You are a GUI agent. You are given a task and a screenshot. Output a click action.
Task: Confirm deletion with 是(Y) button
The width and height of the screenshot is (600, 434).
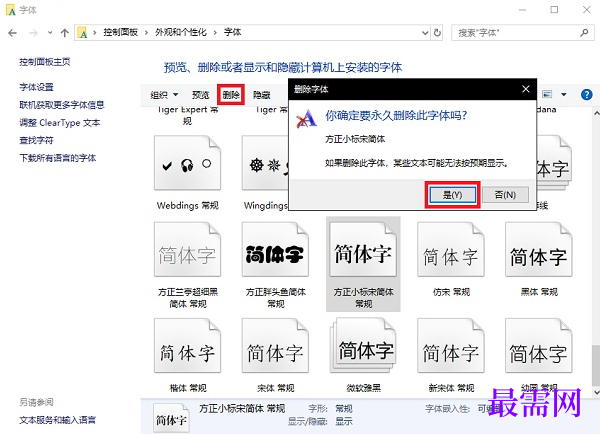(x=453, y=195)
